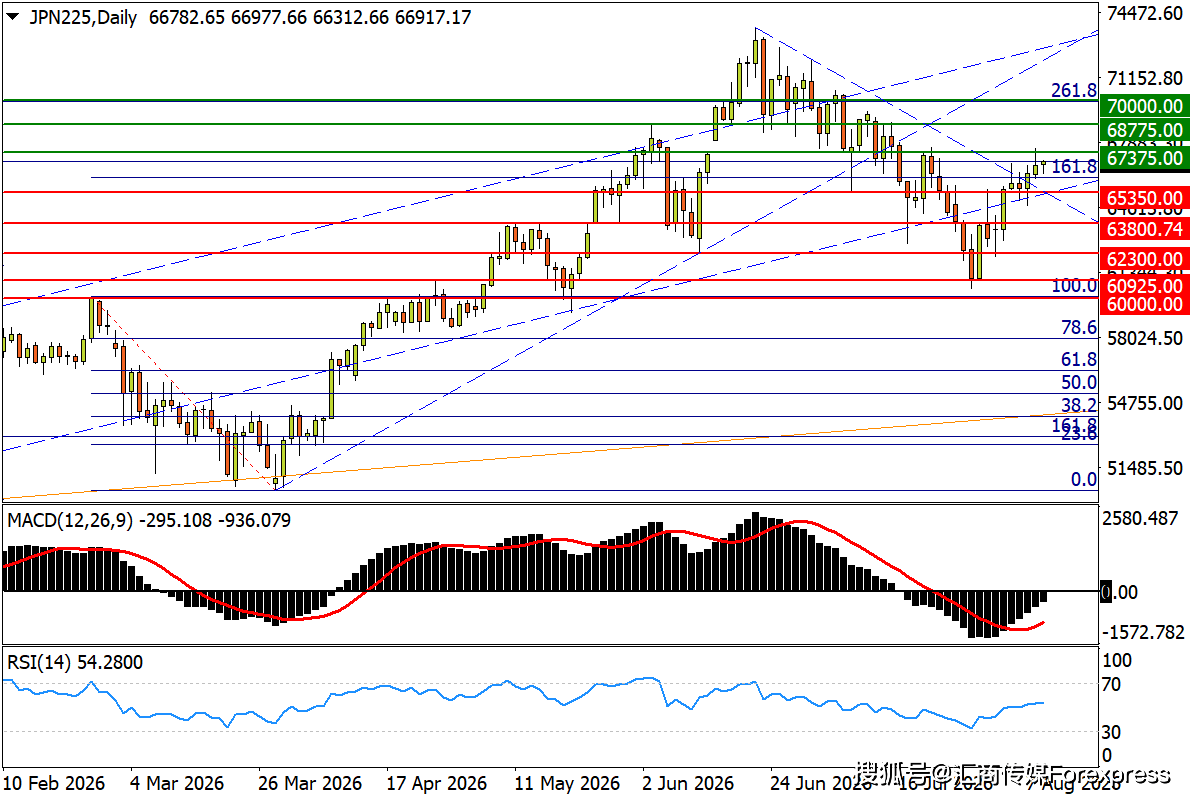Click the 26 Mar 2026 date label

click(x=311, y=783)
